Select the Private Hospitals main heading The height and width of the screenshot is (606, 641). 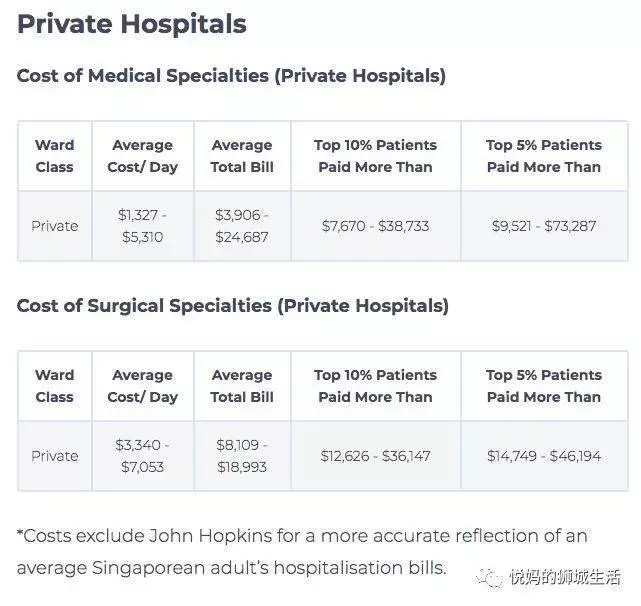point(132,24)
